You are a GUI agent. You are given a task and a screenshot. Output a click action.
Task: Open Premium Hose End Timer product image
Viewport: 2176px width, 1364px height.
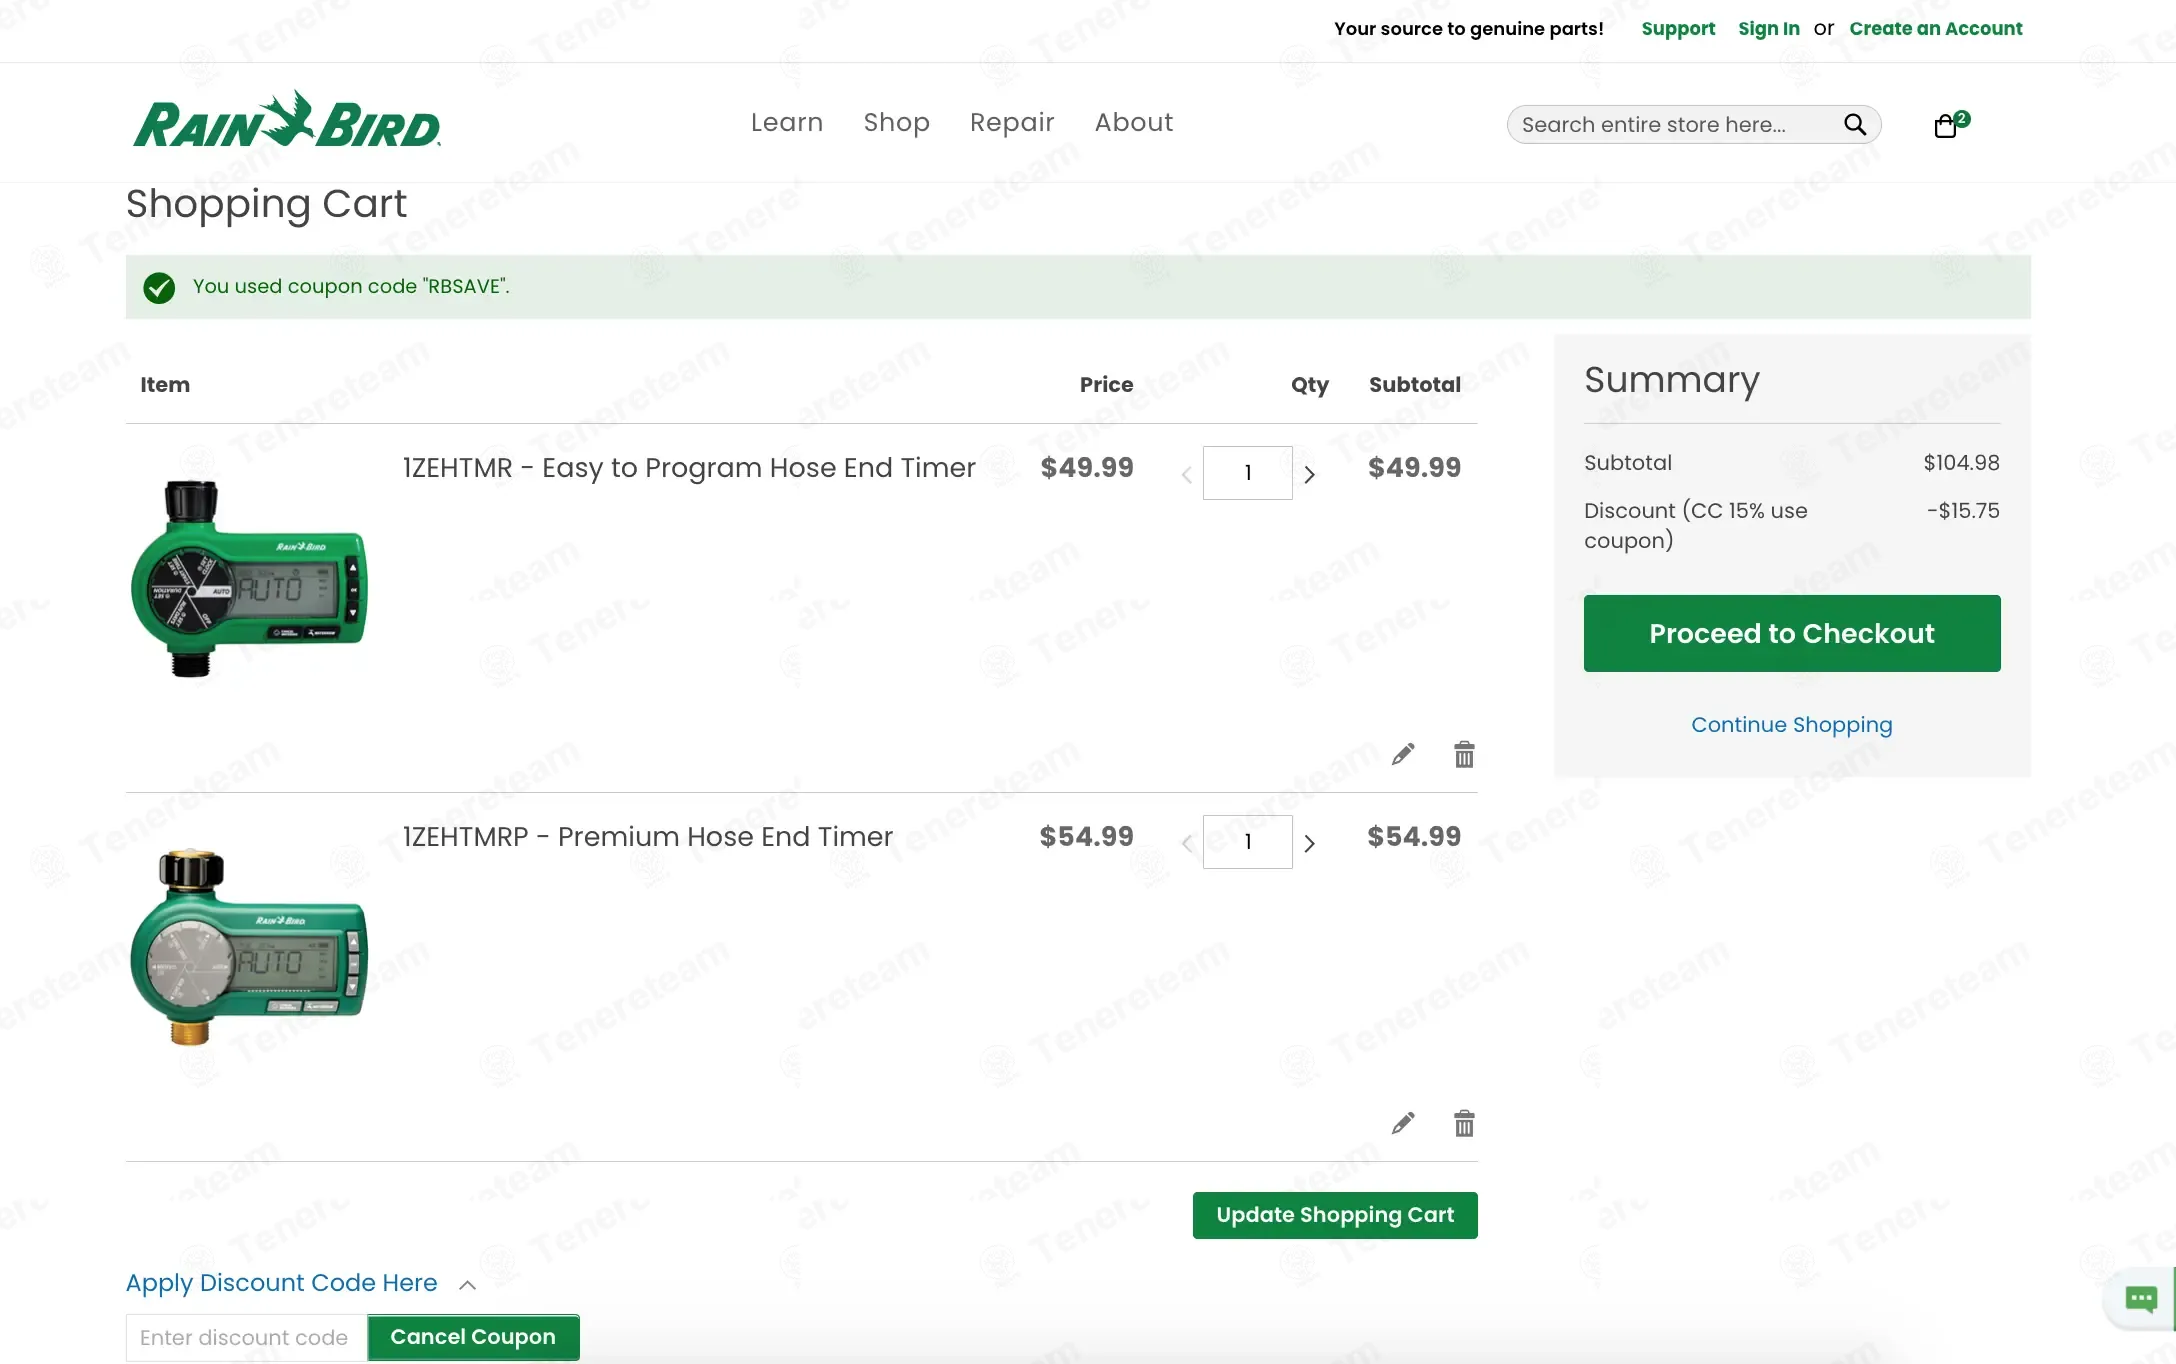[x=249, y=947]
